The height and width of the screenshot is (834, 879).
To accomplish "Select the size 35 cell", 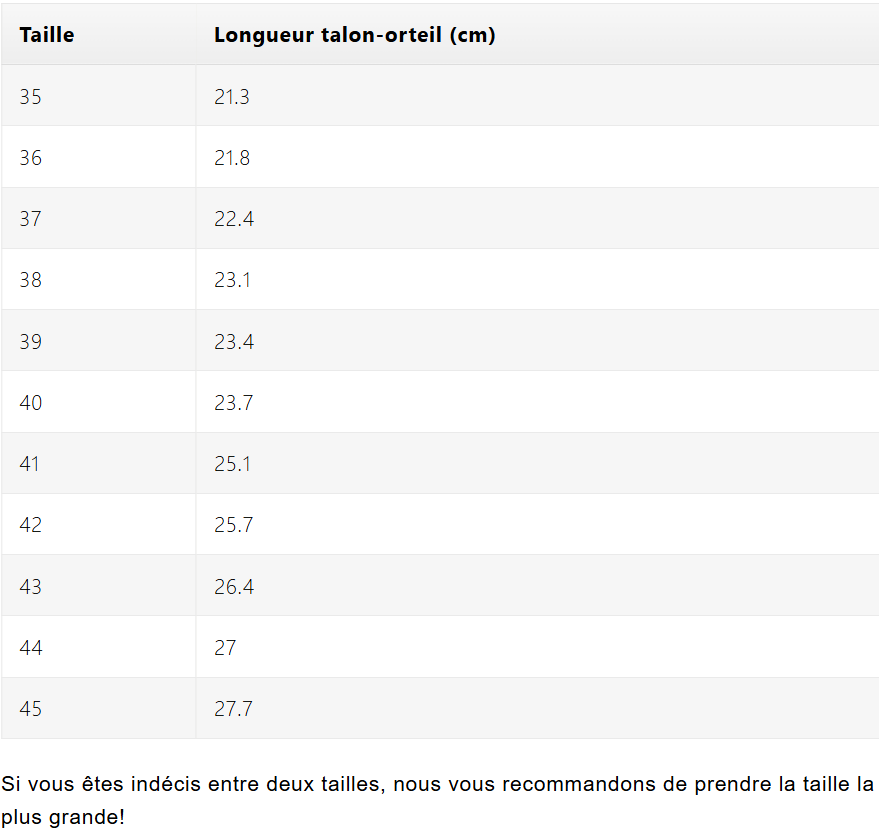I will [x=31, y=97].
